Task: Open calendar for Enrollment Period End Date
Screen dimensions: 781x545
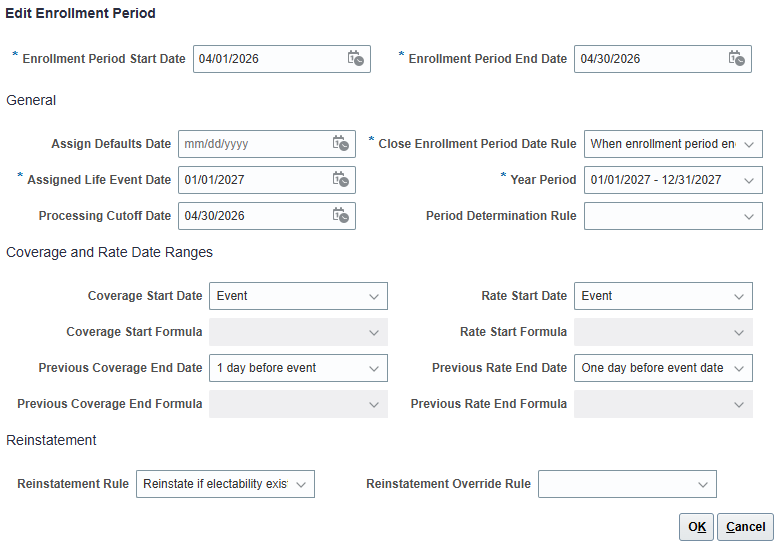Action: click(737, 58)
